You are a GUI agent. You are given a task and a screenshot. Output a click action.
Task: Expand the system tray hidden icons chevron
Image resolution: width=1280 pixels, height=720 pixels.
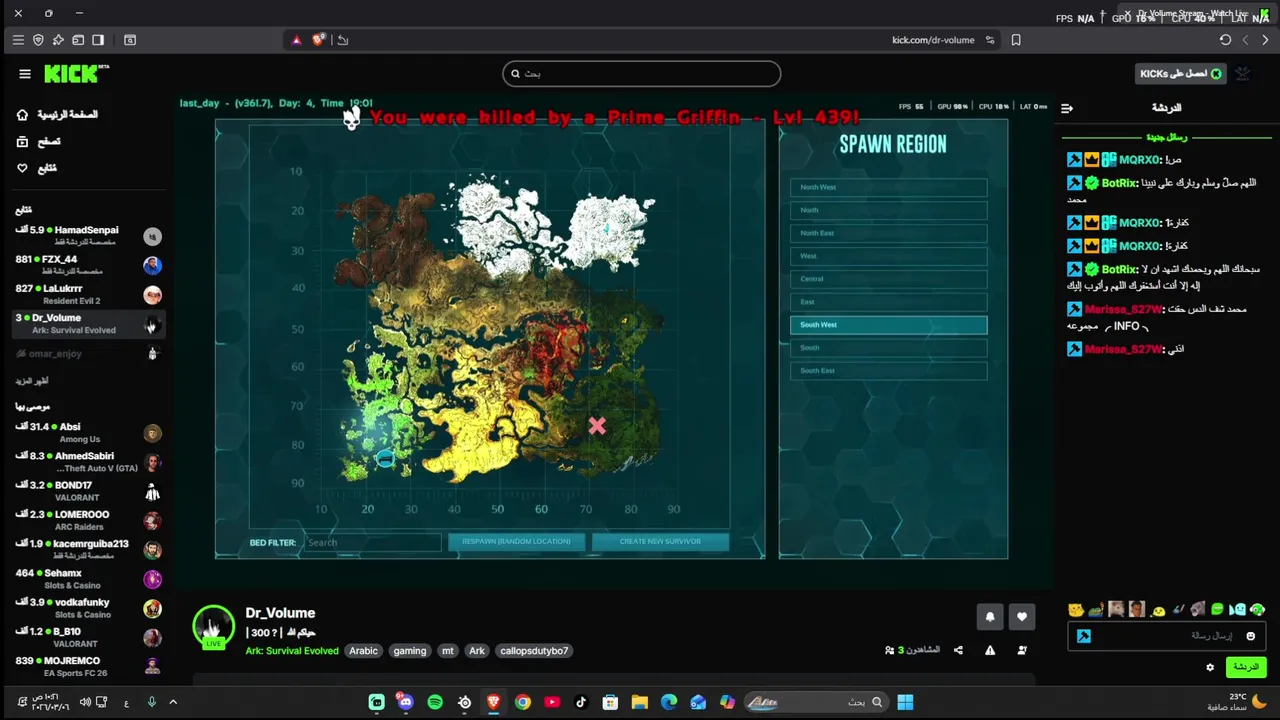173,702
